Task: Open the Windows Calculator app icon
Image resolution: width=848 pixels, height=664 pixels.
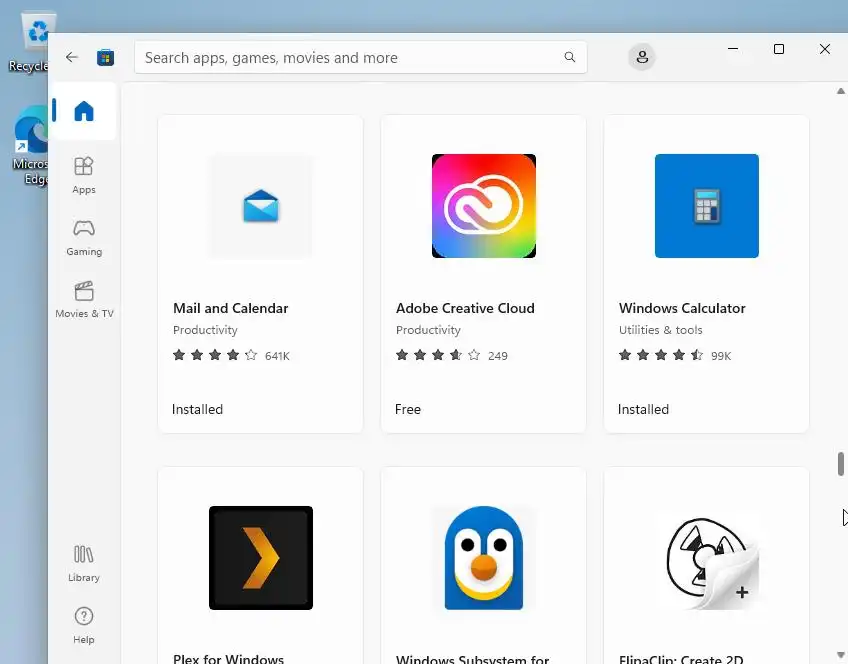Action: point(706,206)
